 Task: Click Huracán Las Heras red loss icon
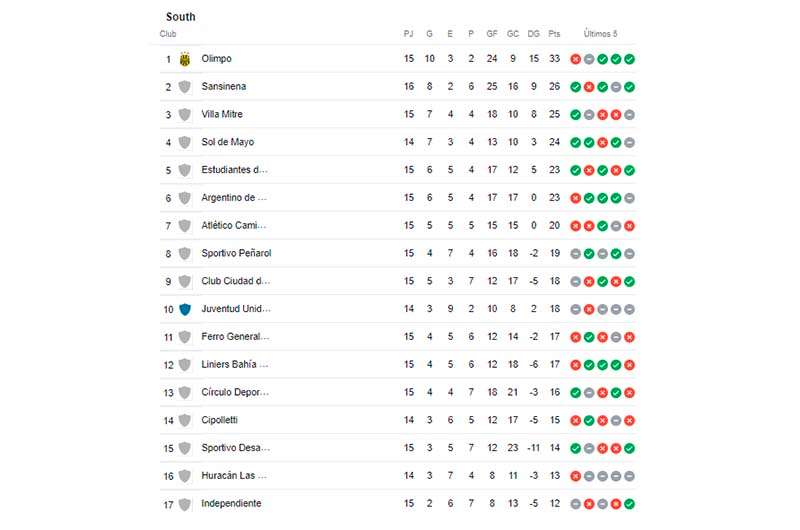tap(576, 476)
